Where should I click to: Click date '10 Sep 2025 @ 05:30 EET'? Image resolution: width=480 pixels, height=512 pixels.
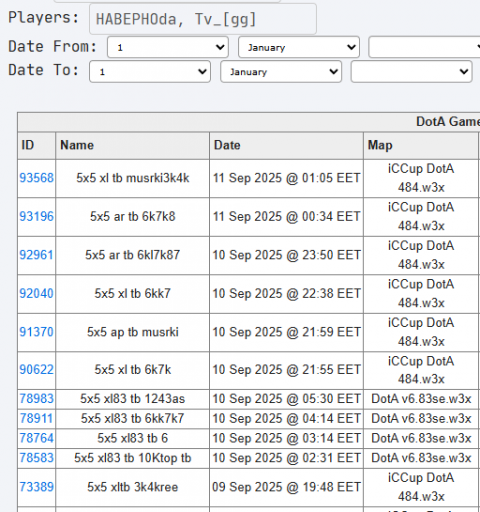coord(287,399)
